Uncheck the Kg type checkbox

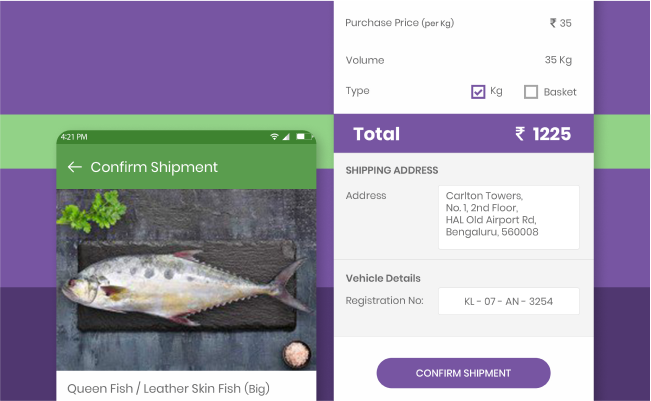pyautogui.click(x=478, y=92)
